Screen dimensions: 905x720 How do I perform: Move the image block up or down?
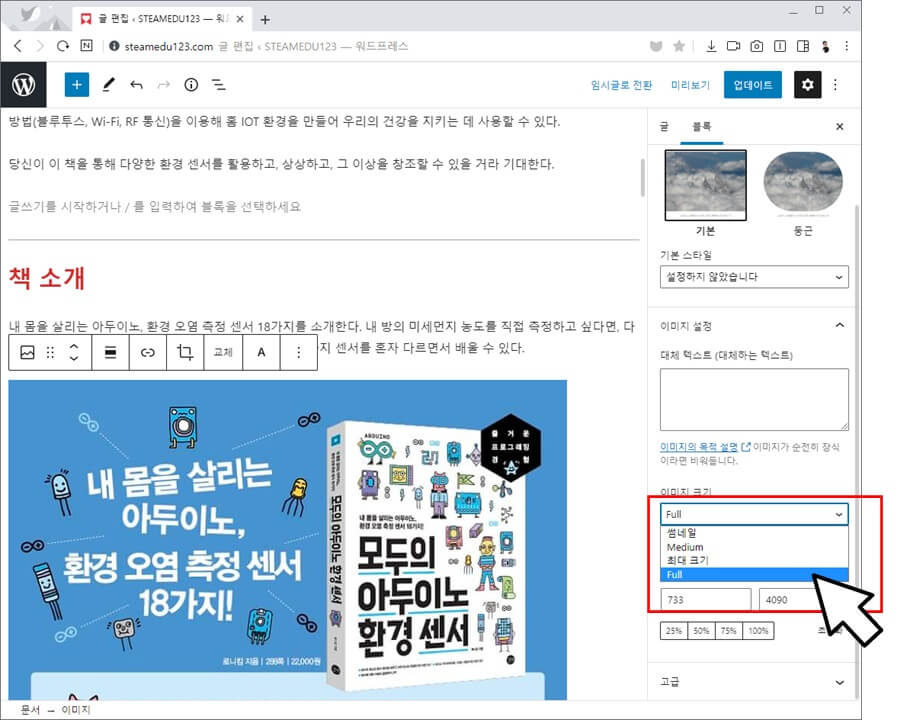(74, 352)
